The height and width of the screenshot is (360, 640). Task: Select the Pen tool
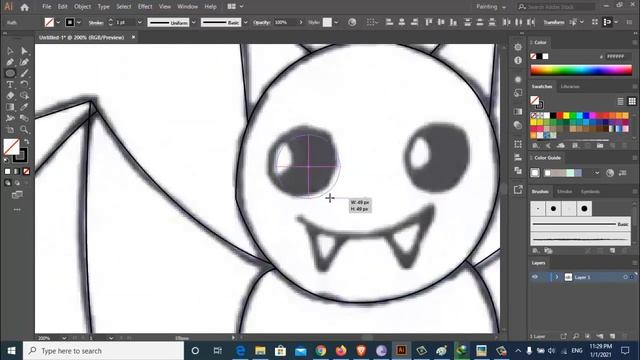pyautogui.click(x=10, y=62)
